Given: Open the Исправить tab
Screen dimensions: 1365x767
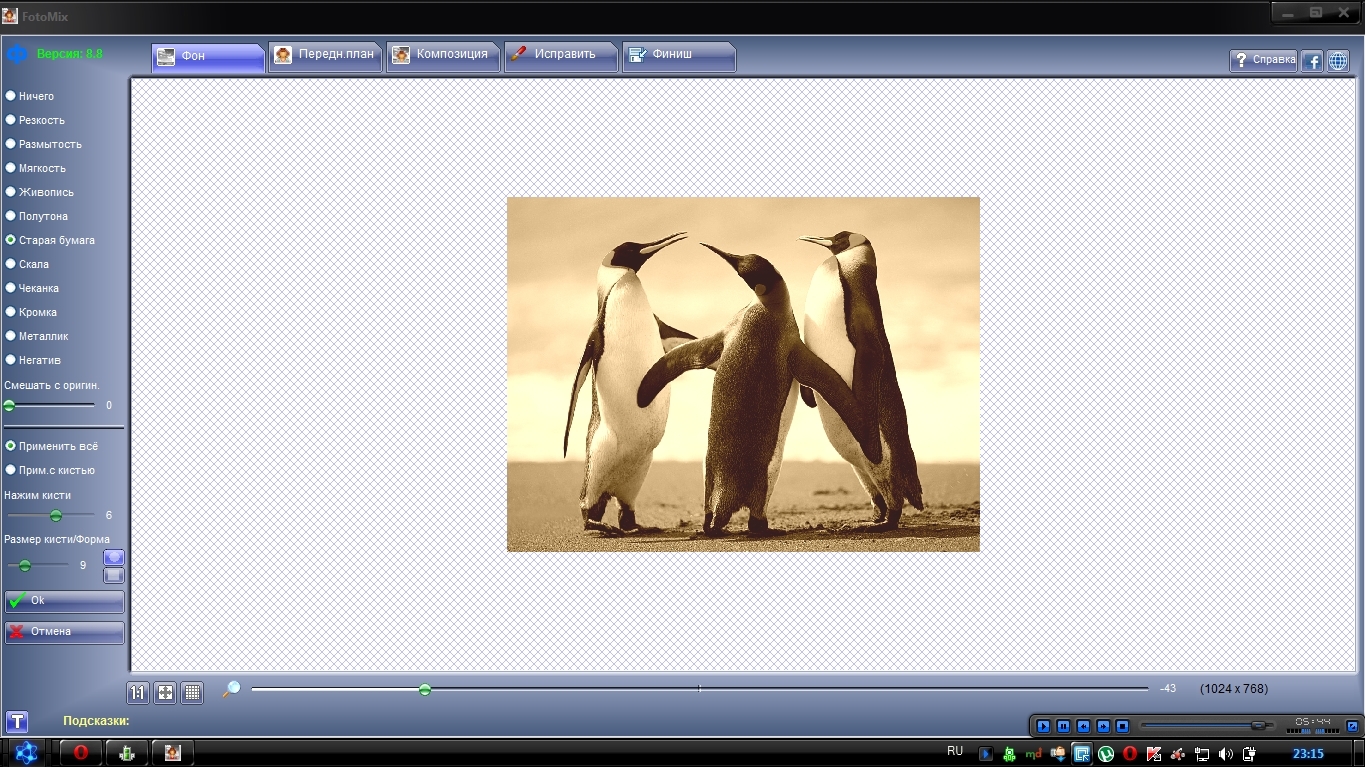Looking at the screenshot, I should point(560,55).
